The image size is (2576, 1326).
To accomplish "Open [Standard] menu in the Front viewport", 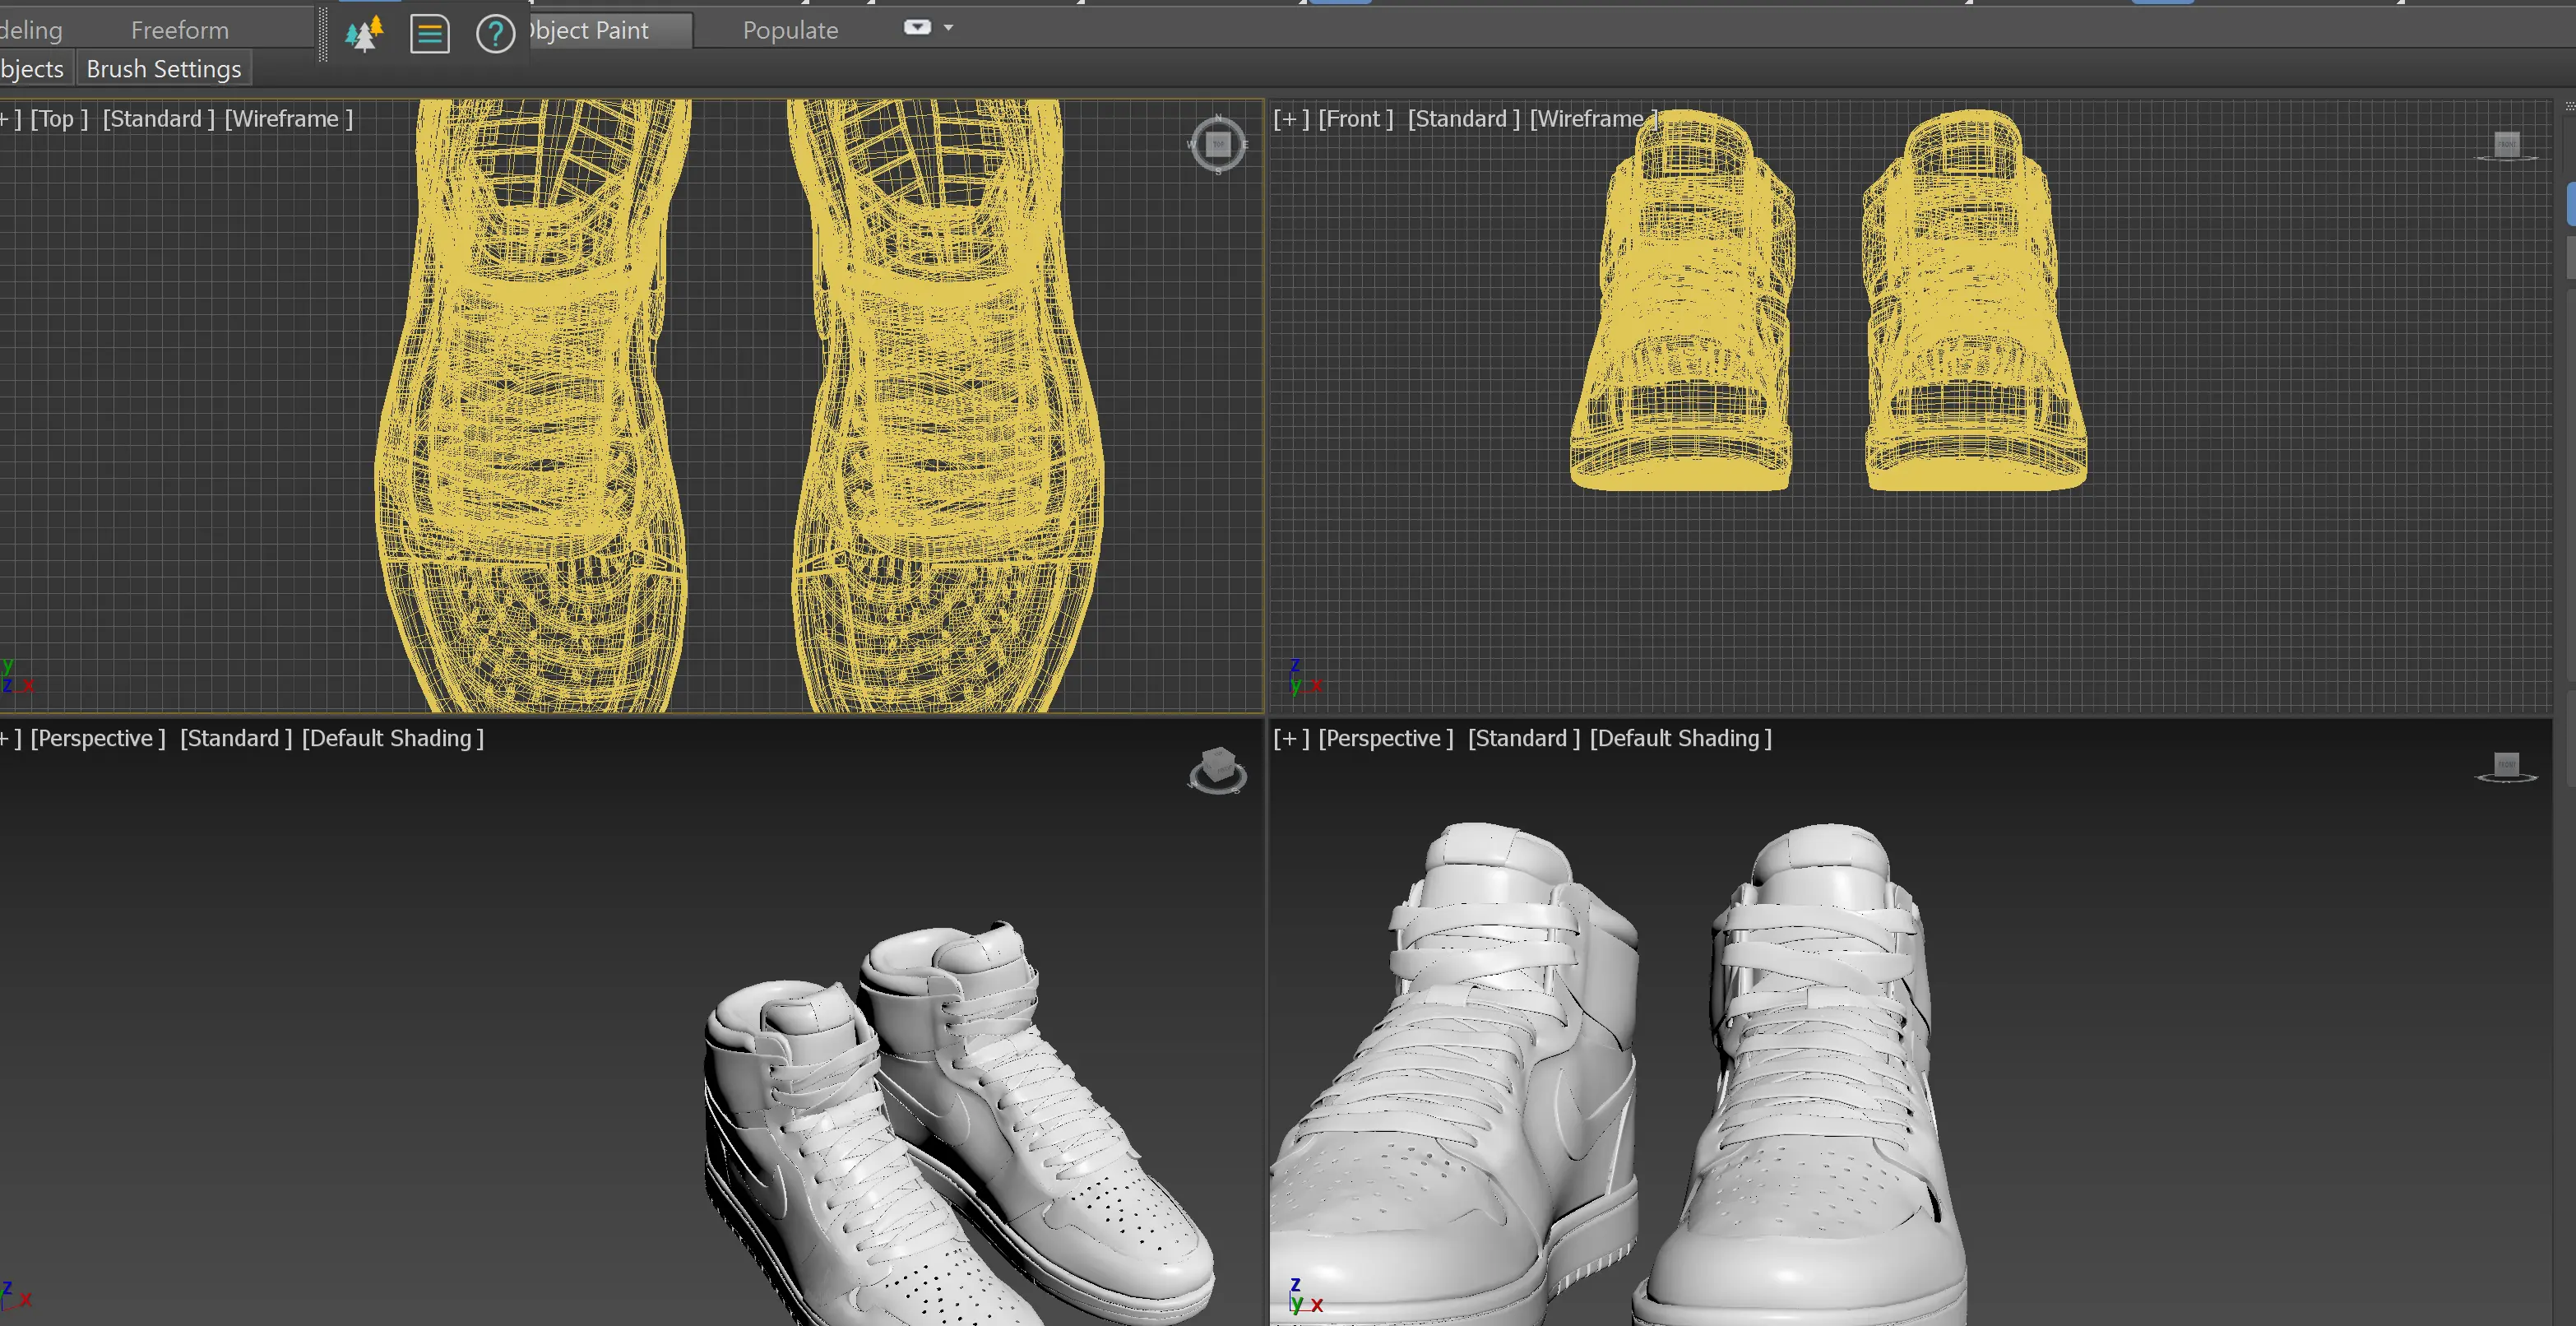I will point(1464,119).
